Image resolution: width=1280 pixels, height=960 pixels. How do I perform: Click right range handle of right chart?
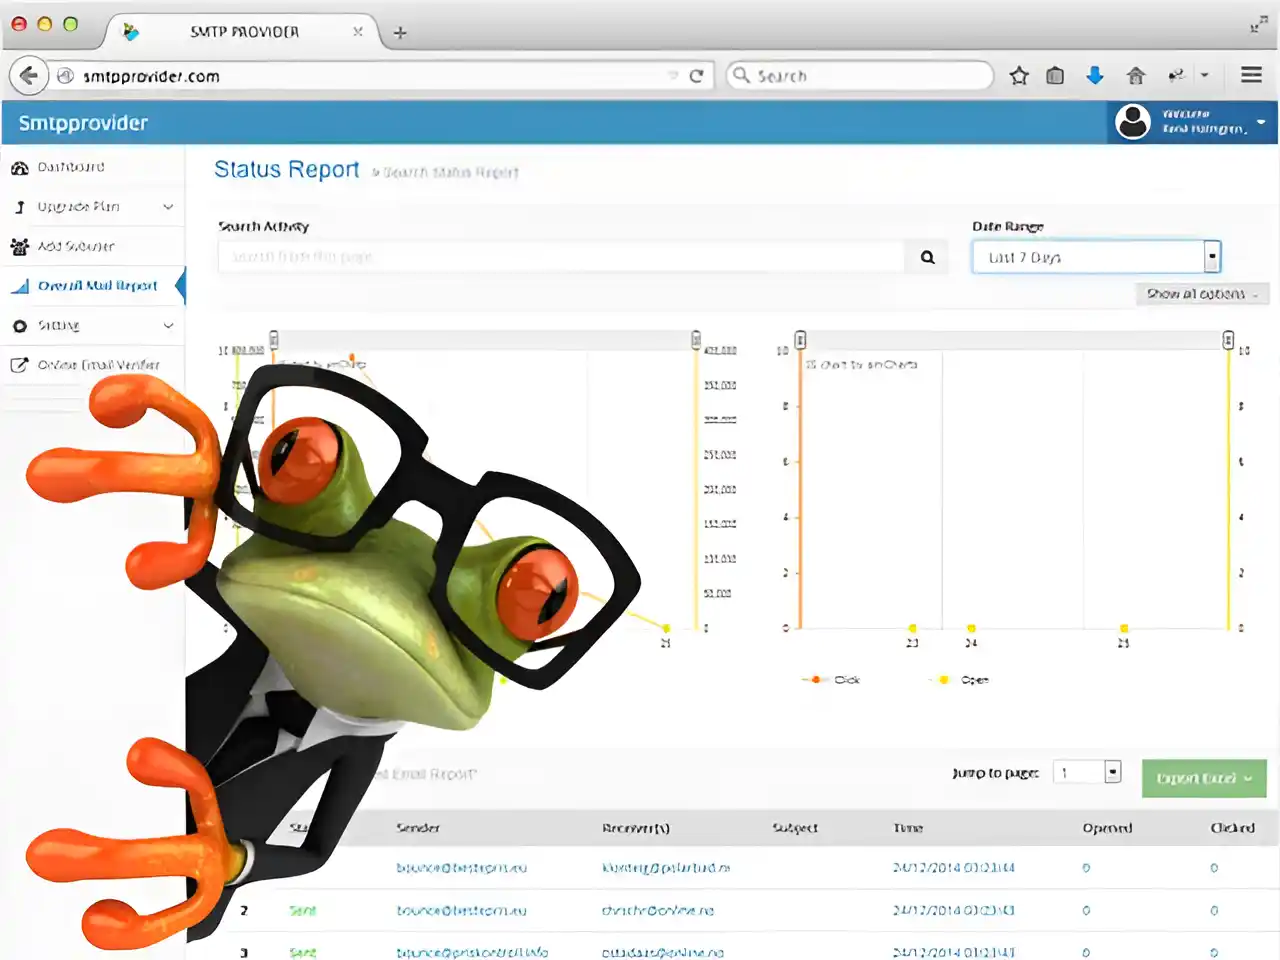tap(1228, 340)
